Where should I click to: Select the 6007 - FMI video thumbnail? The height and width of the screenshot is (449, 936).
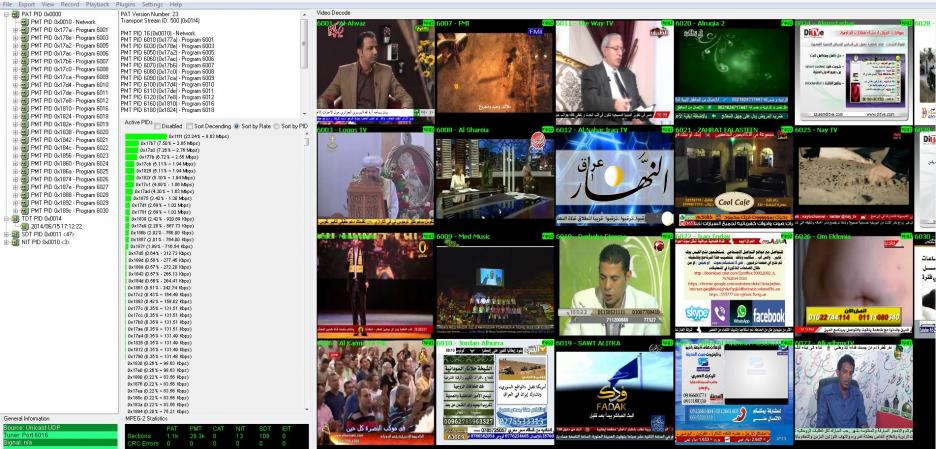(x=495, y=72)
